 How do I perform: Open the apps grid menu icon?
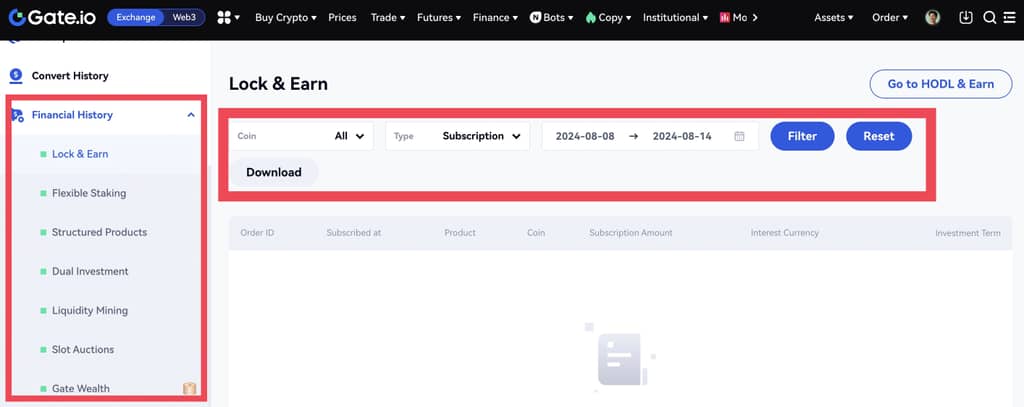click(x=224, y=17)
